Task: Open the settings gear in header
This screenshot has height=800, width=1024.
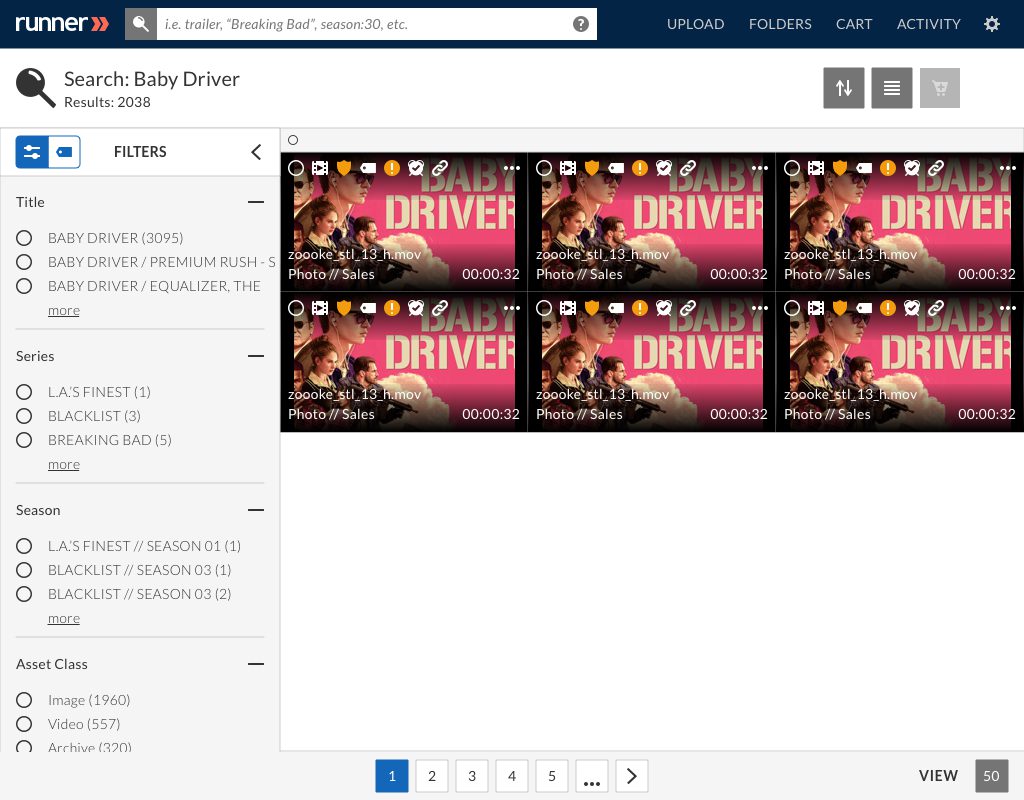Action: [991, 24]
